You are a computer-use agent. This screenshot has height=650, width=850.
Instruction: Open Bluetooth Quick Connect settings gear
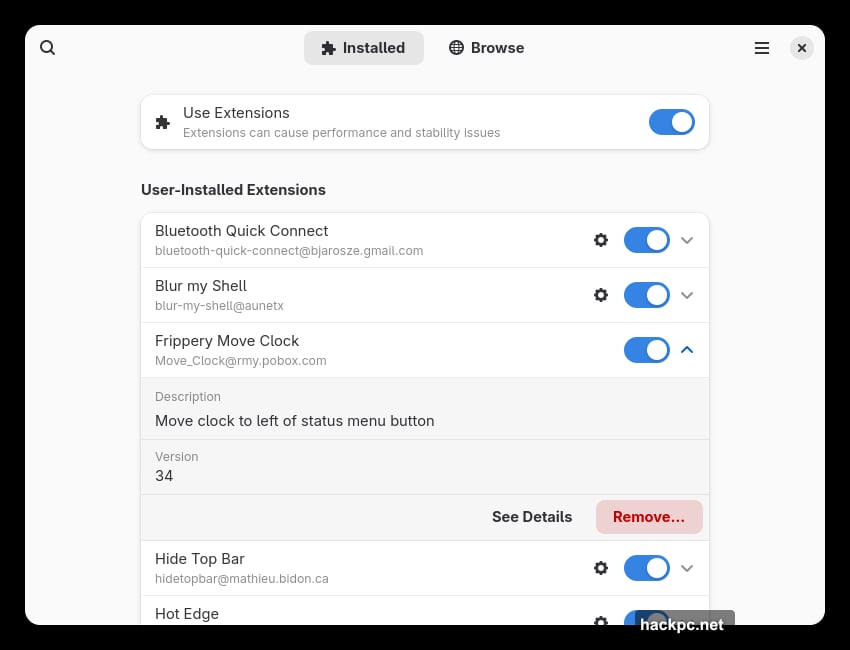coord(601,240)
